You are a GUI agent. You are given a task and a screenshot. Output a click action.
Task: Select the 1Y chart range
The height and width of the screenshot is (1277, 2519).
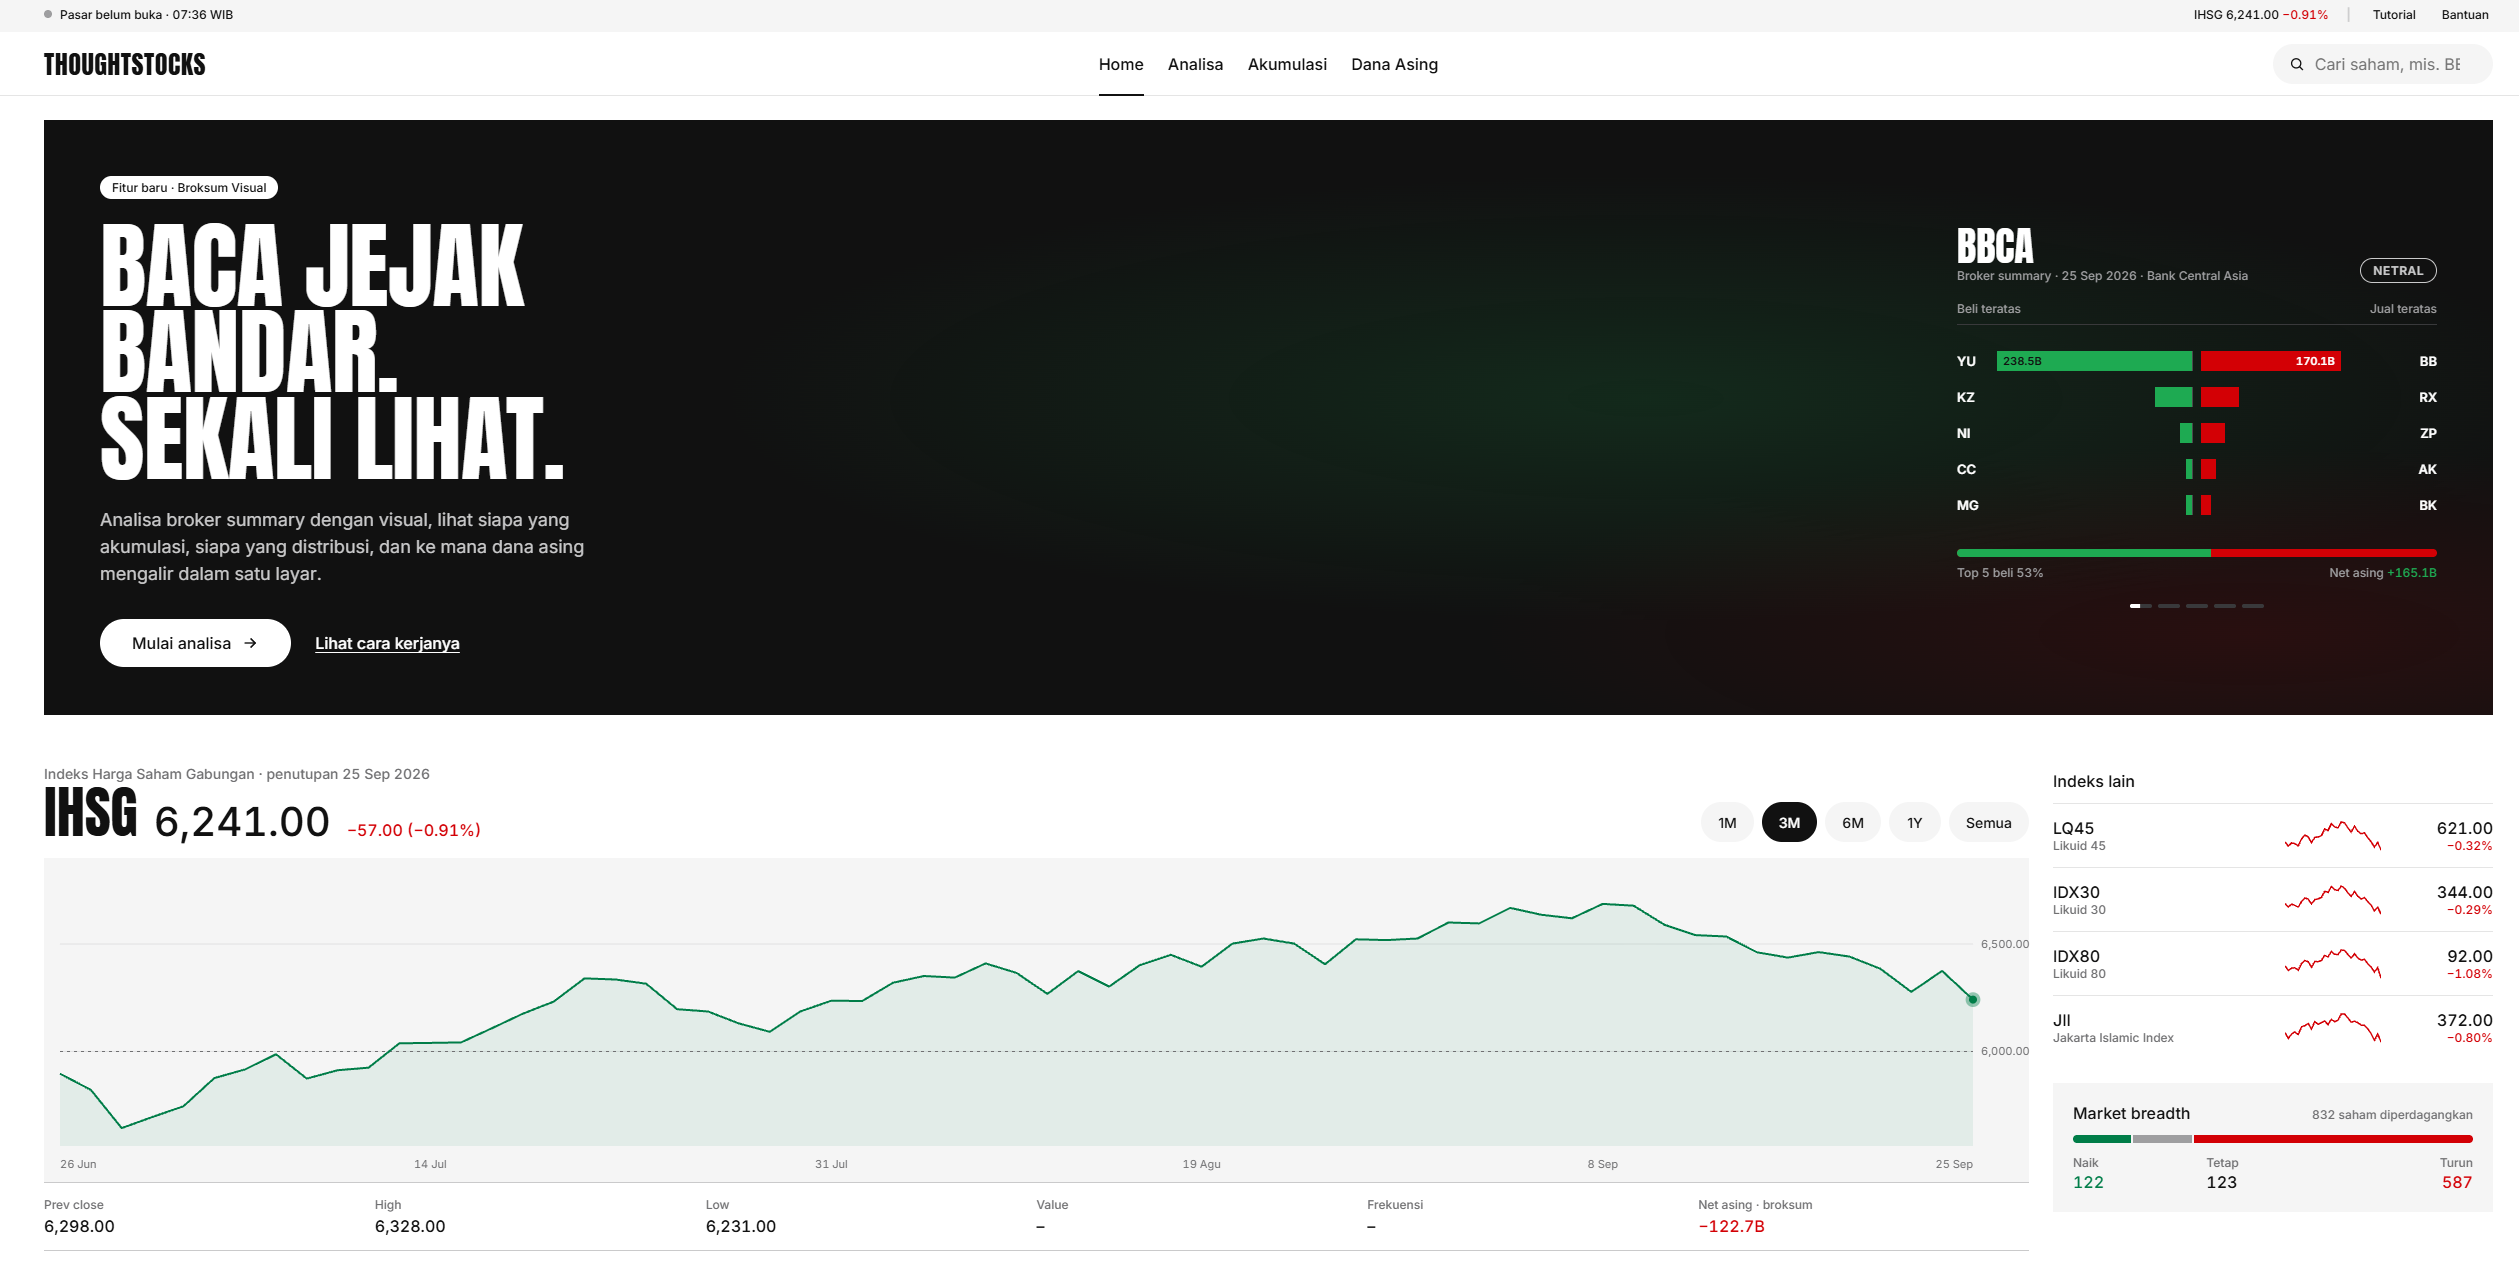tap(1914, 823)
